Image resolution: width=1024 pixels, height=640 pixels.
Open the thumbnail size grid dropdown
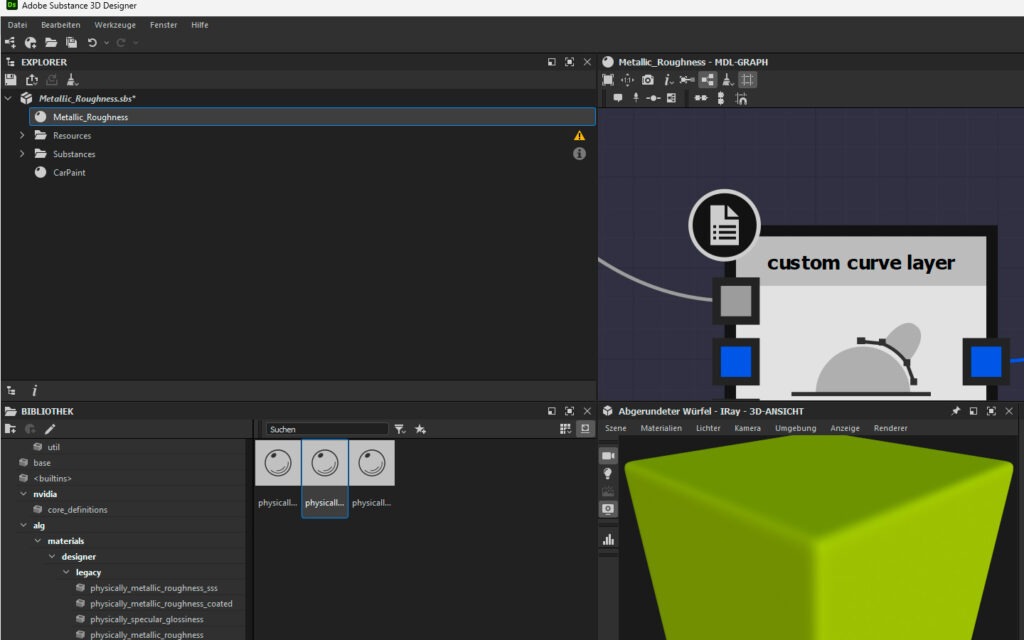coord(566,428)
